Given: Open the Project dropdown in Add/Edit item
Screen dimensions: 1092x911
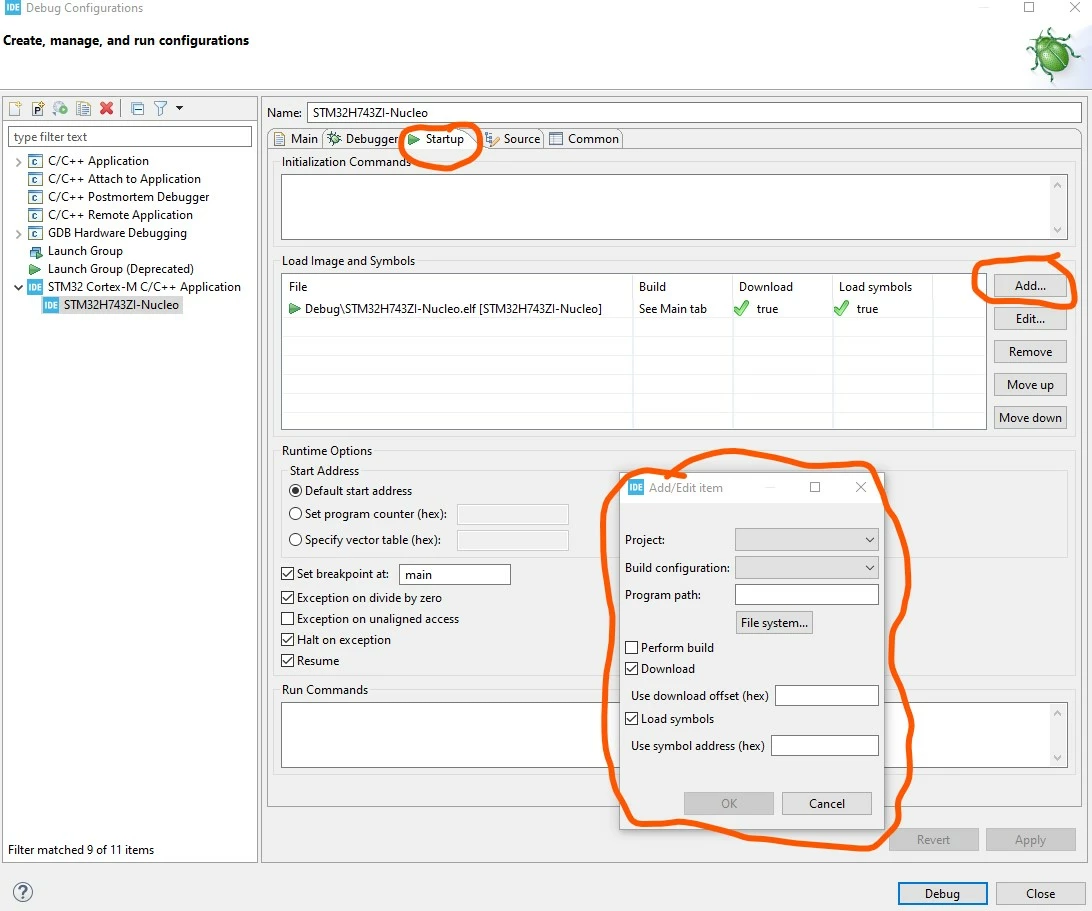Looking at the screenshot, I should coord(806,540).
